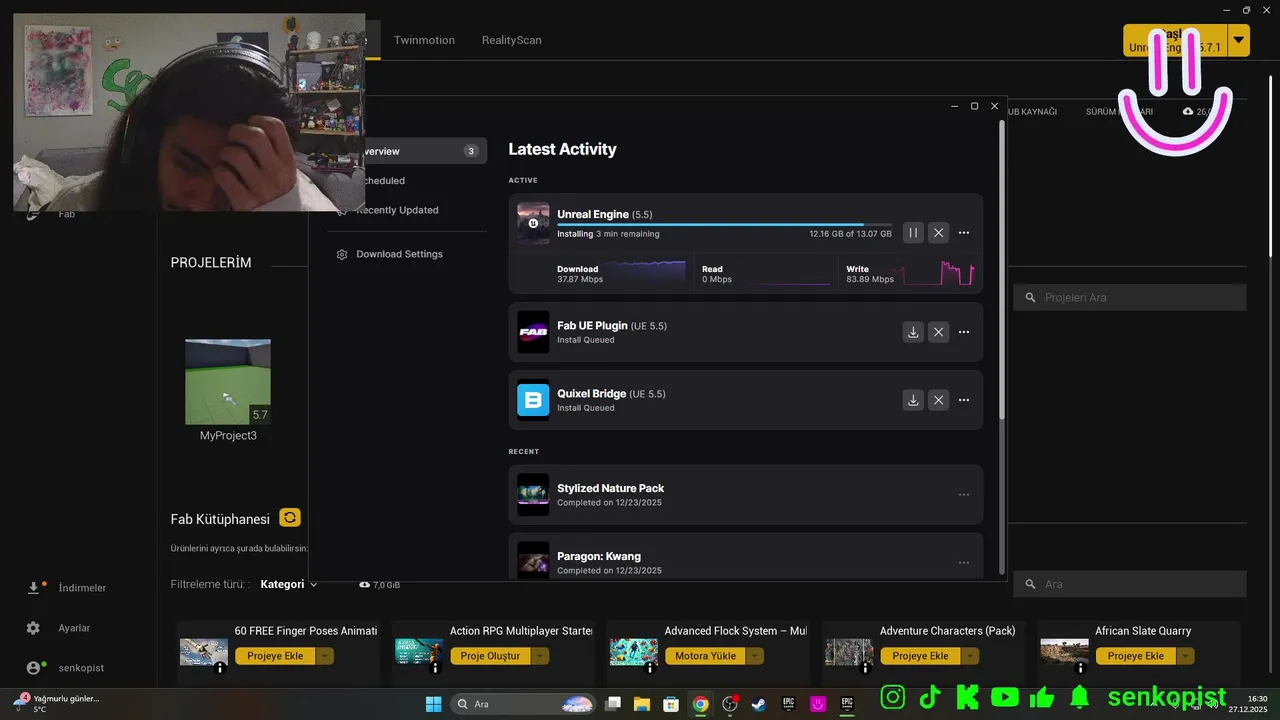
Task: Open Microsoft Store from the taskbar
Action: click(671, 704)
